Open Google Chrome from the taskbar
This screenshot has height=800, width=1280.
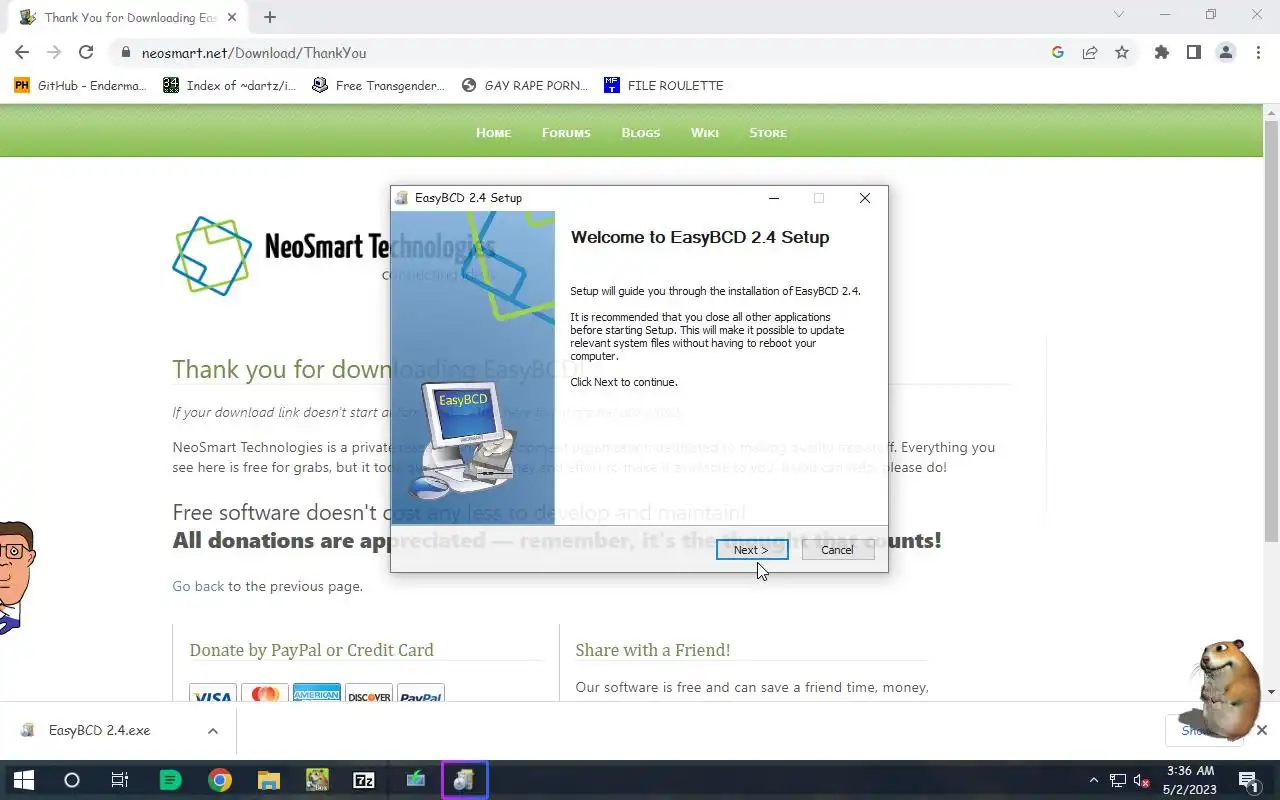[220, 780]
